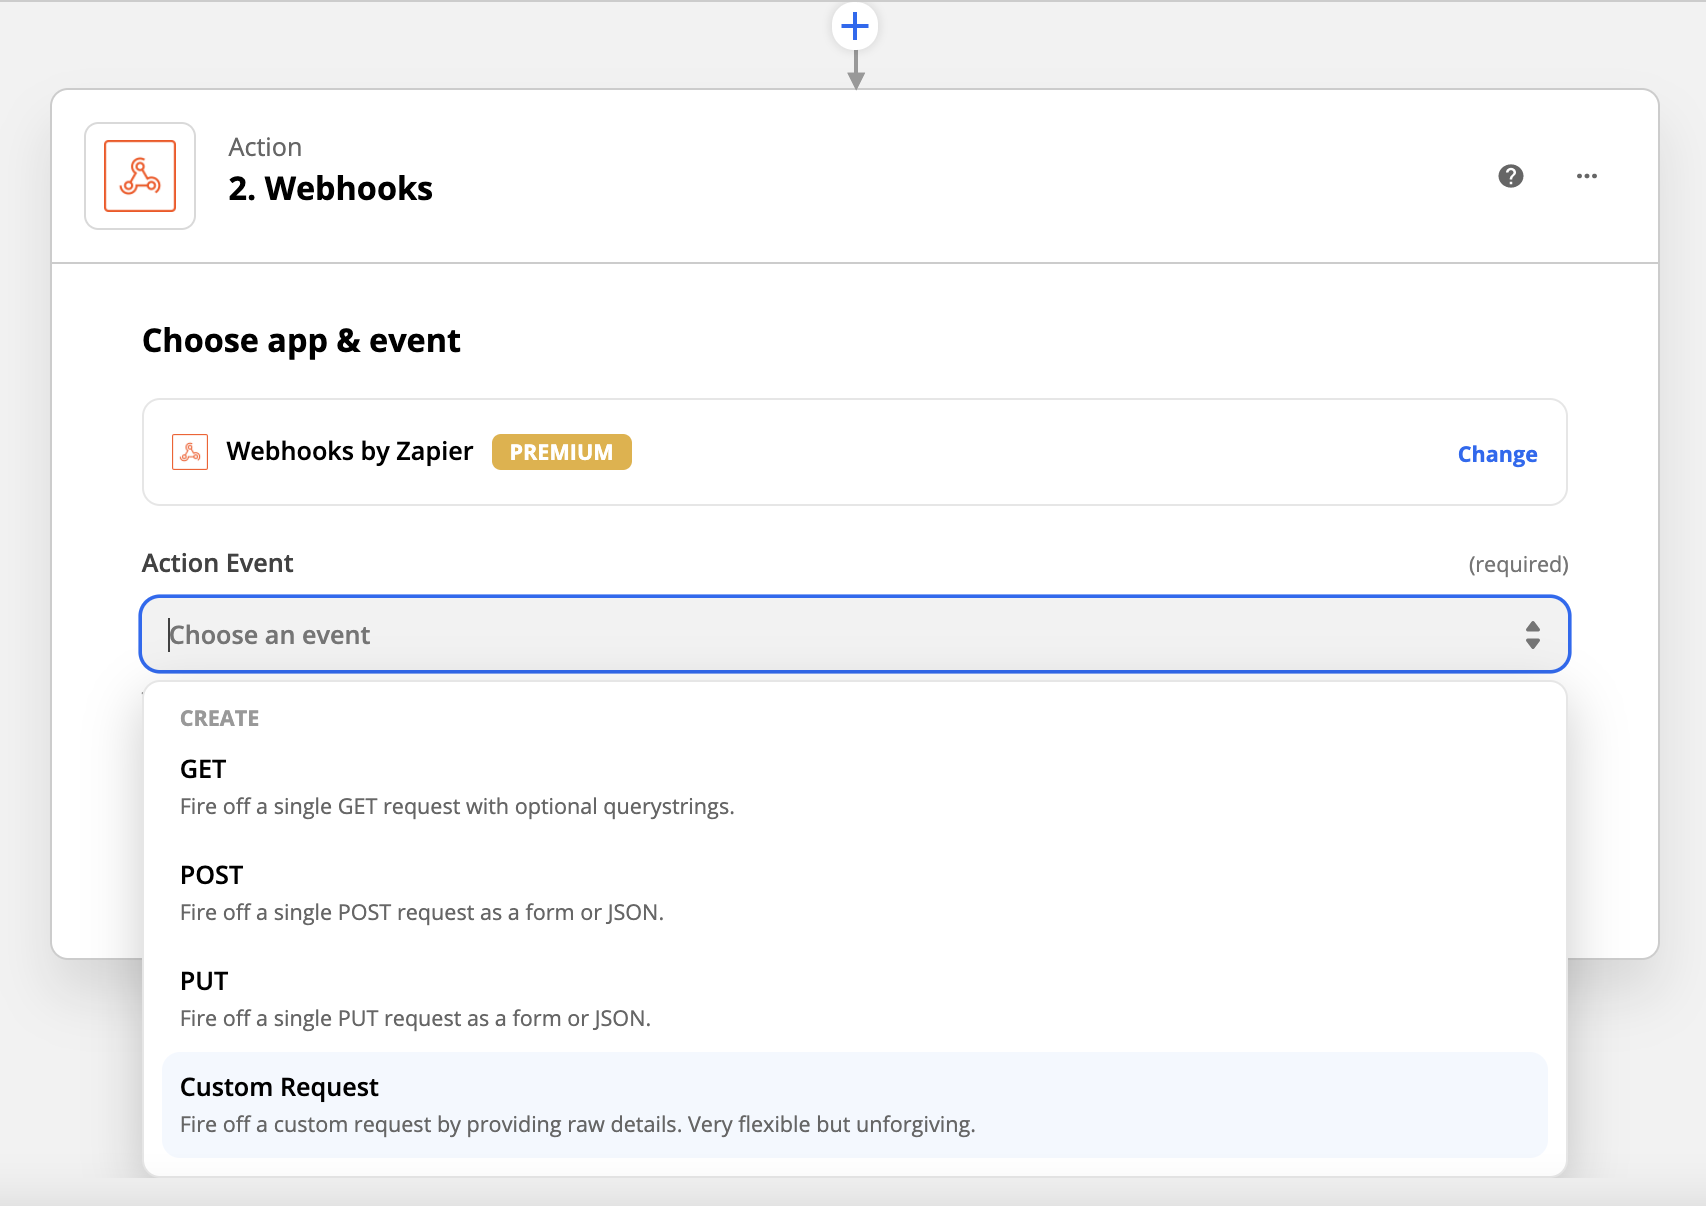Click the '(required)' indicator text

tap(1518, 564)
